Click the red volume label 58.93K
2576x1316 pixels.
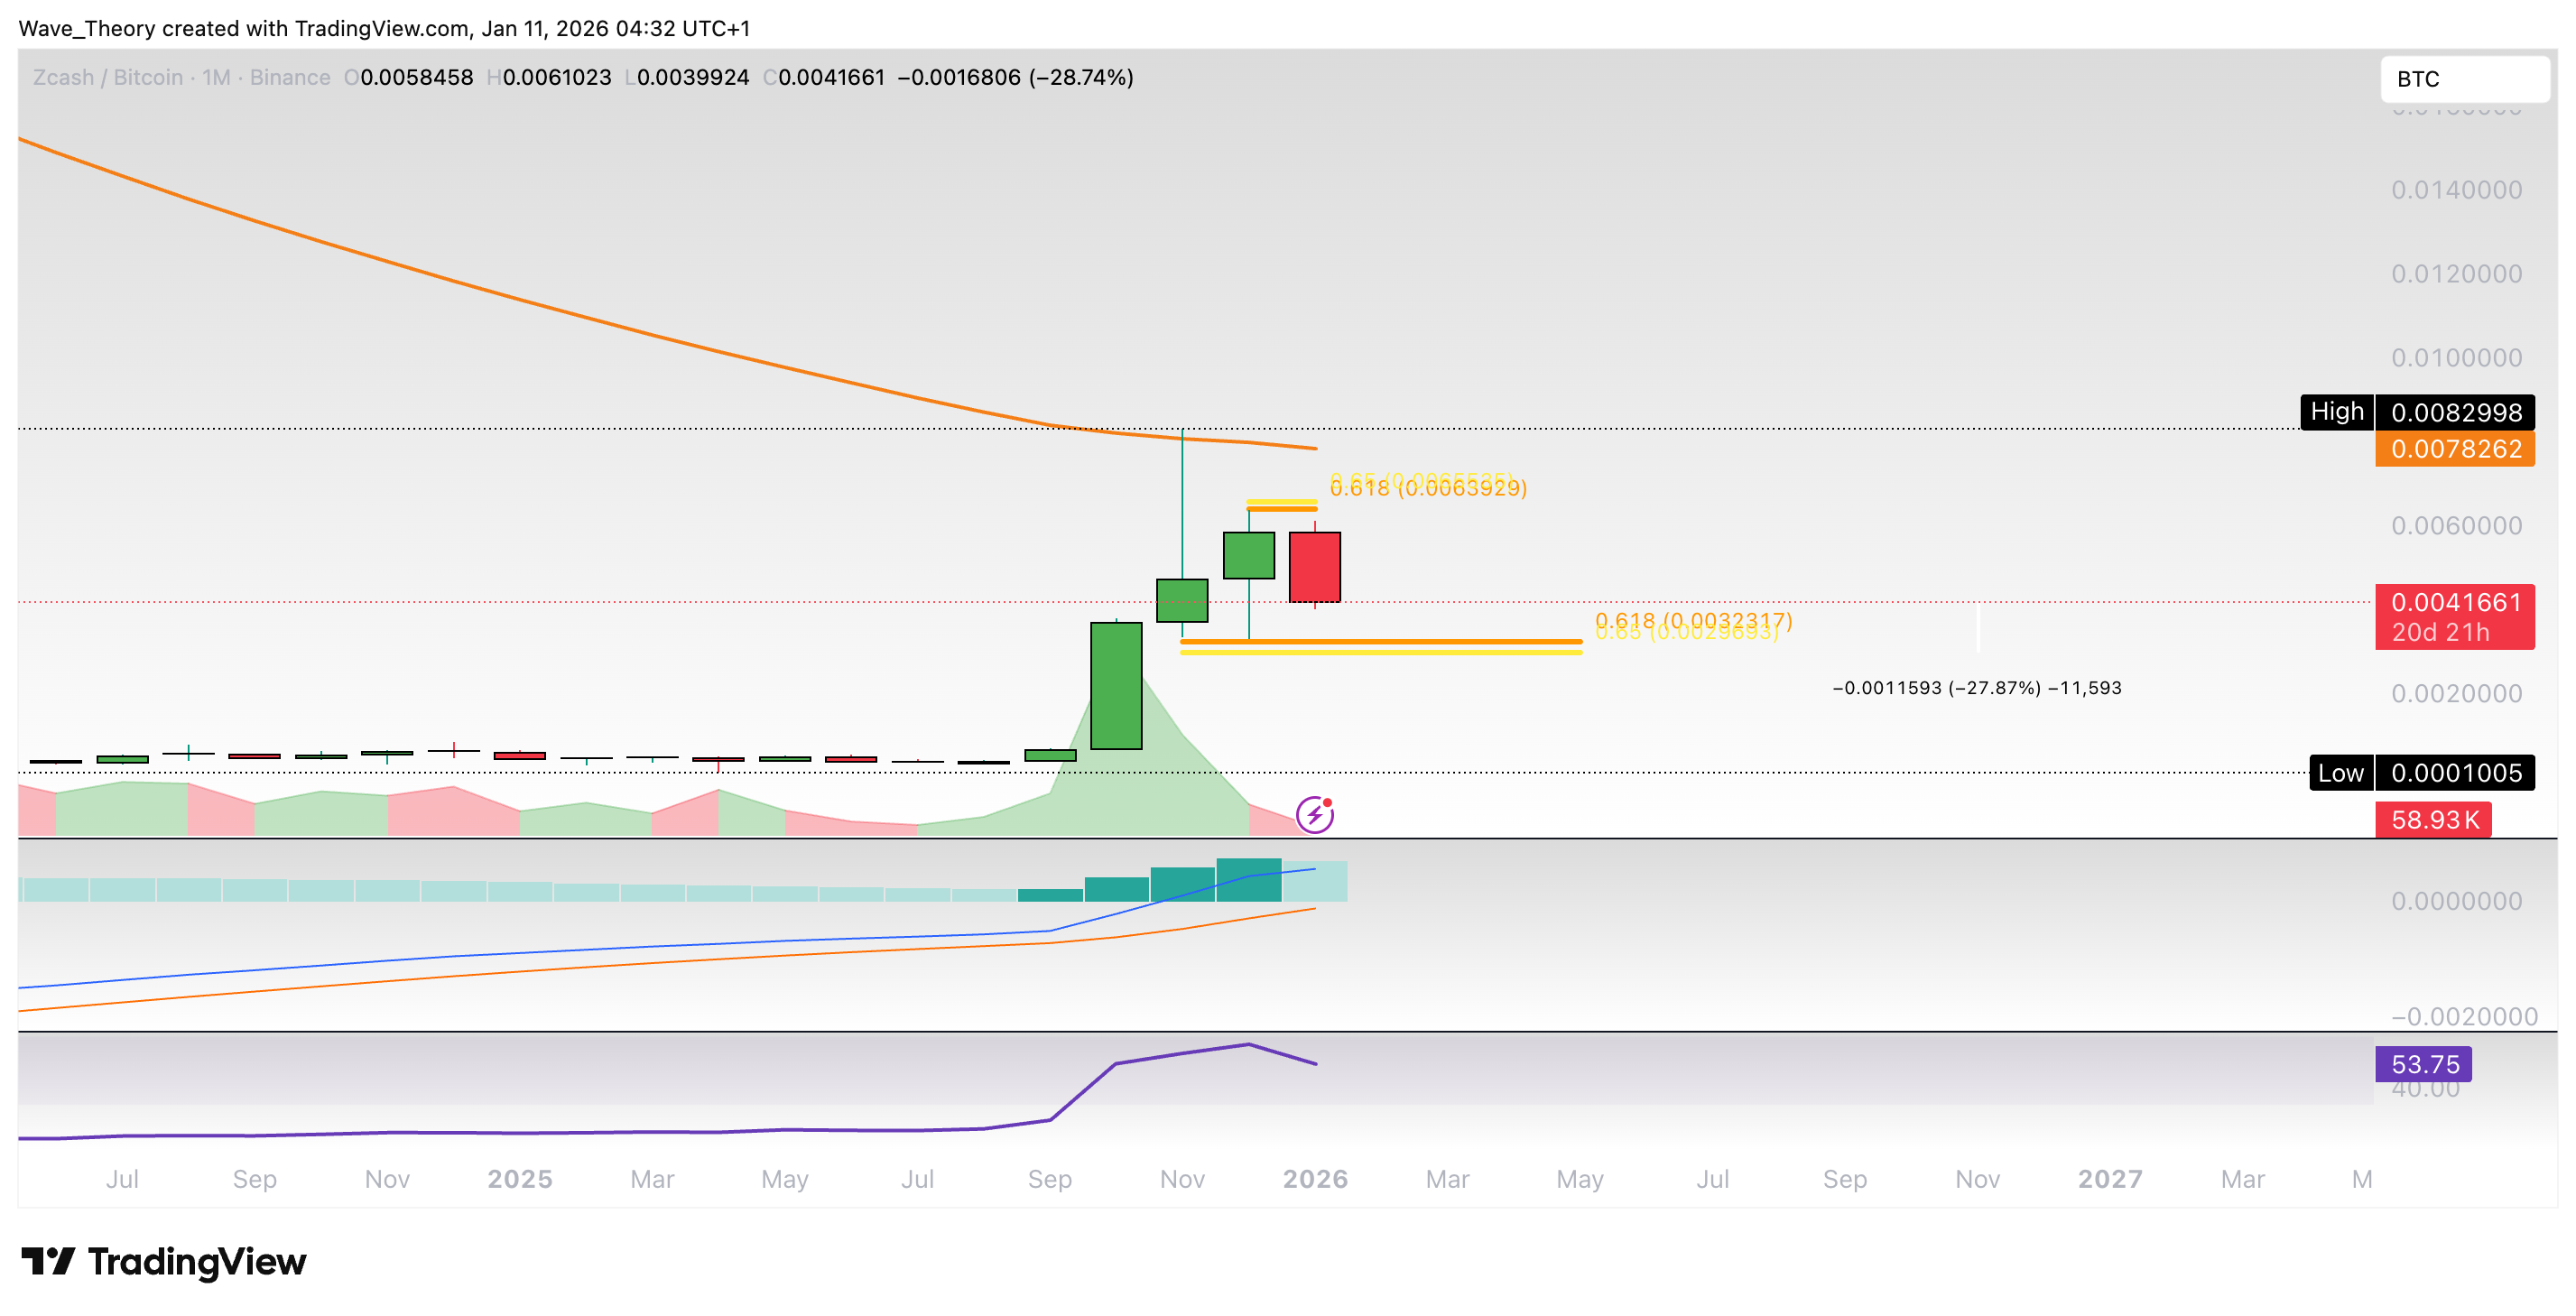click(x=2435, y=819)
